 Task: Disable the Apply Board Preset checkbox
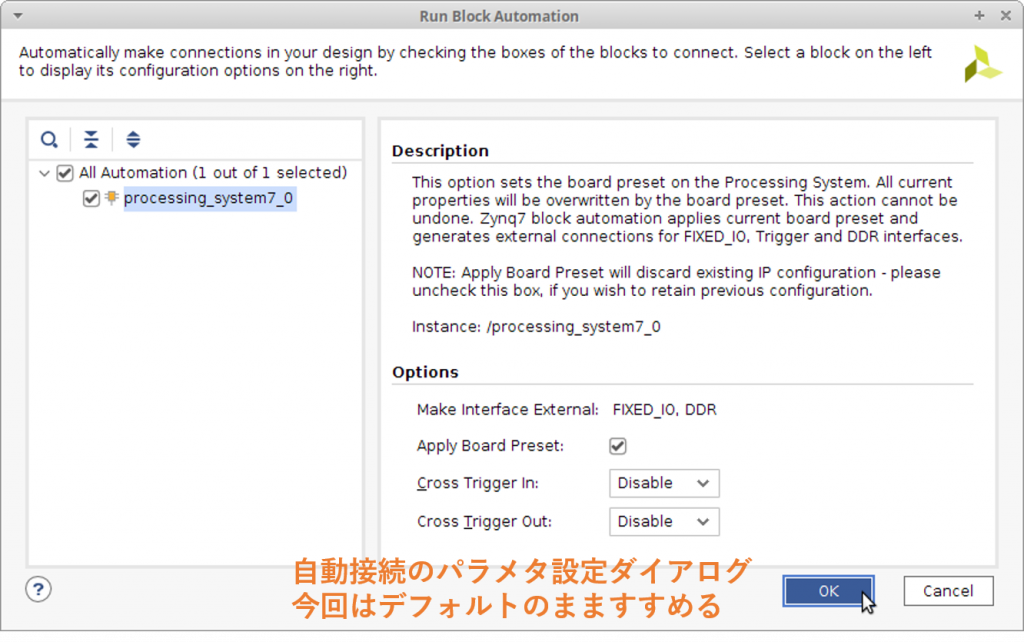coord(618,446)
